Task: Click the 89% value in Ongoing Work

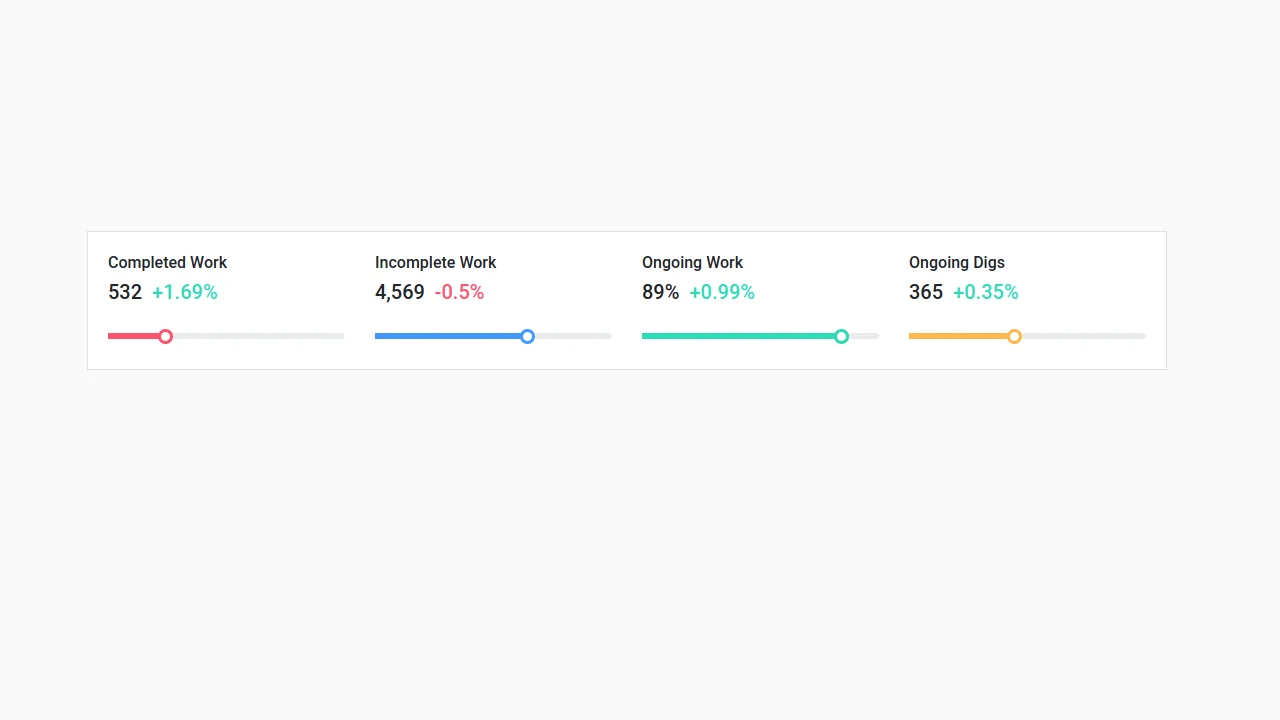Action: pos(660,292)
